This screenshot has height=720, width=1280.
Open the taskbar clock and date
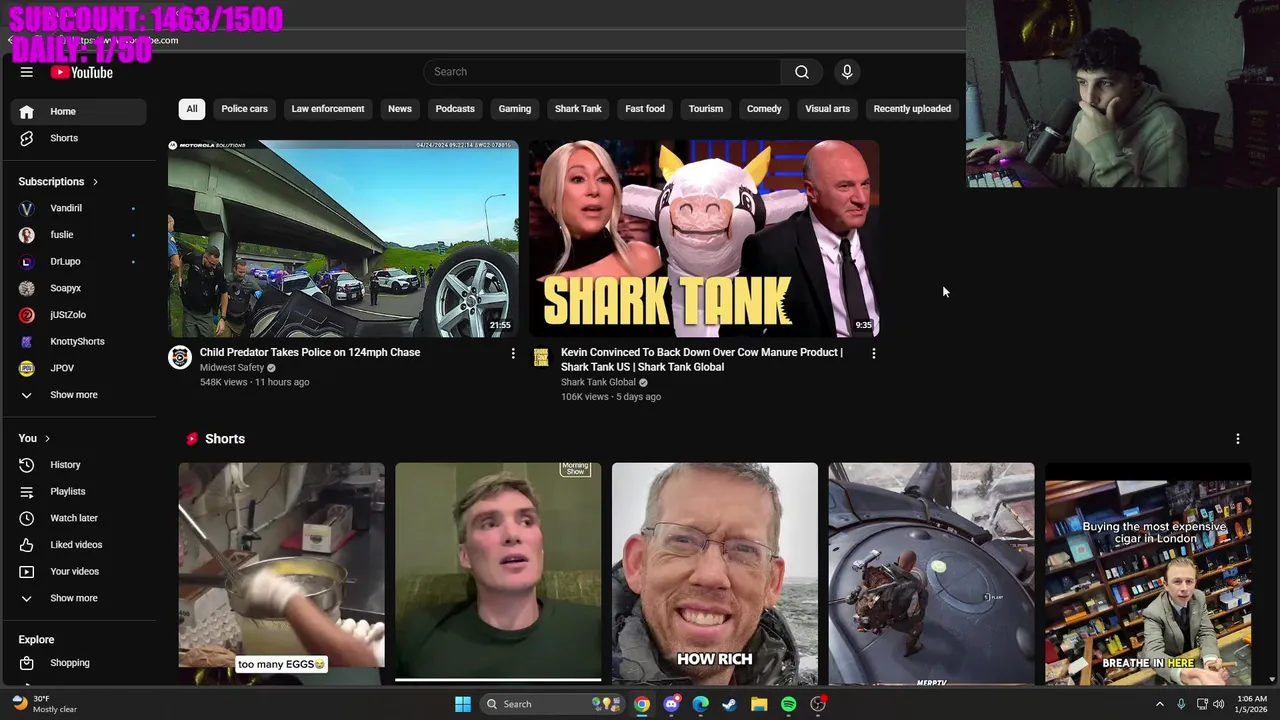click(x=1252, y=704)
